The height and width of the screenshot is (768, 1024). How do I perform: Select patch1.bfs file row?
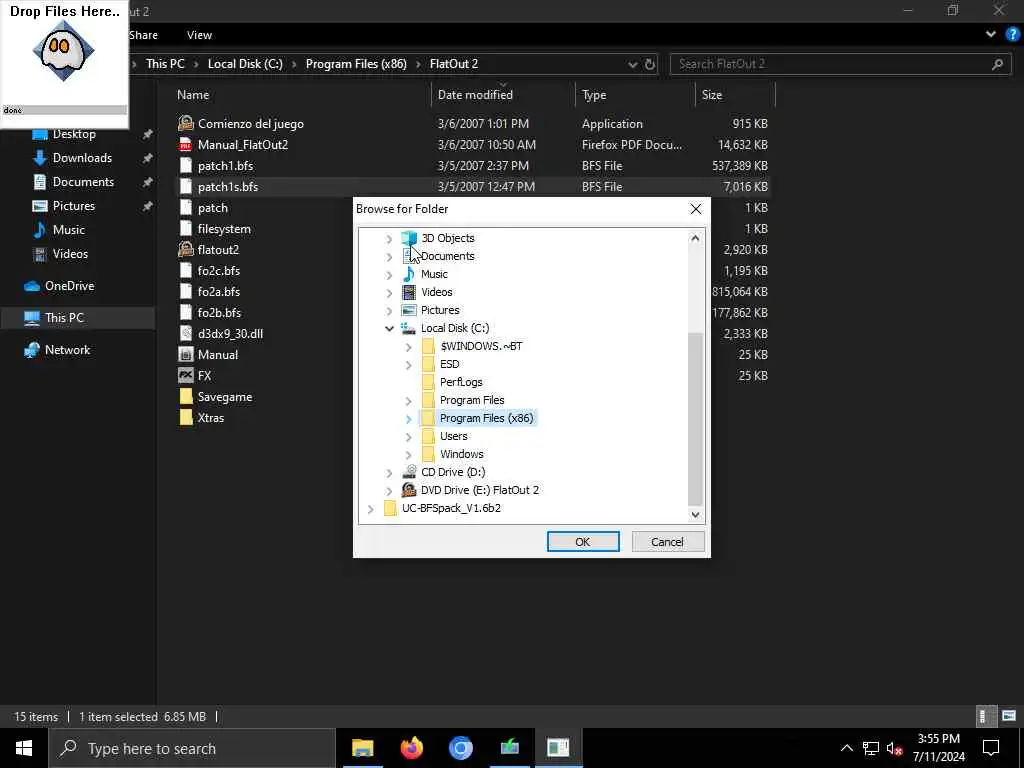pyautogui.click(x=472, y=165)
